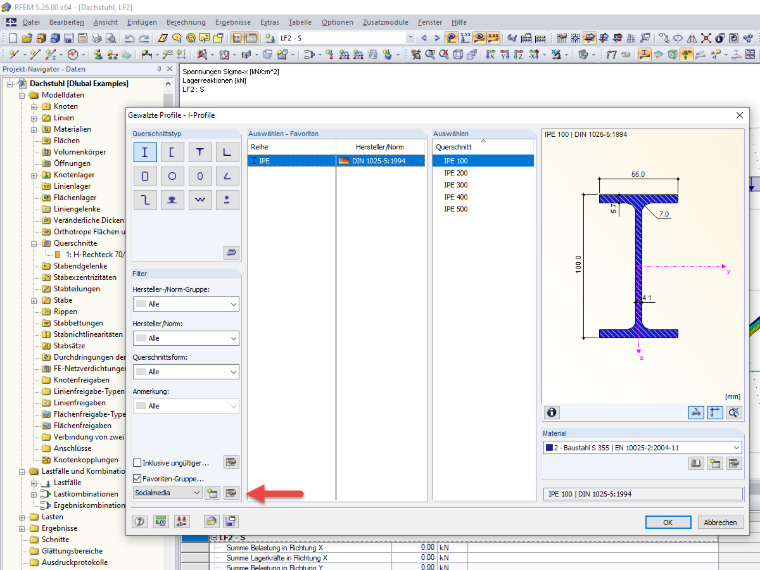This screenshot has width=760, height=570.
Task: Select the IPE 200 cross-section
Action: tap(483, 173)
